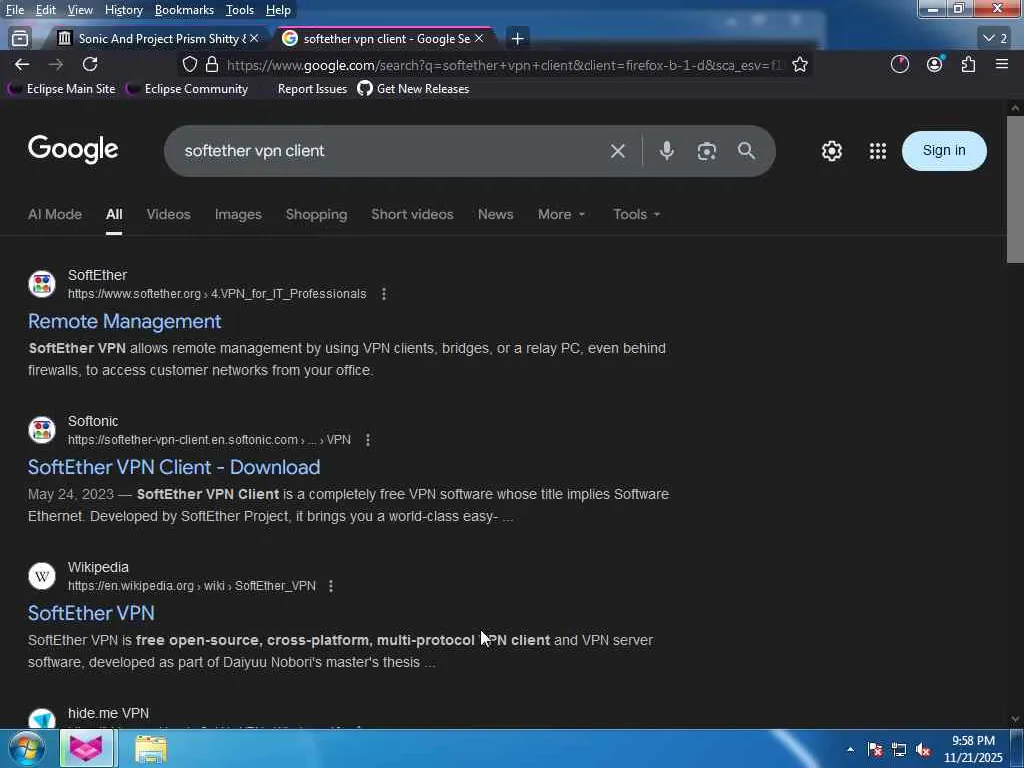Select the Short videos tab
This screenshot has height=768, width=1024.
click(x=412, y=214)
